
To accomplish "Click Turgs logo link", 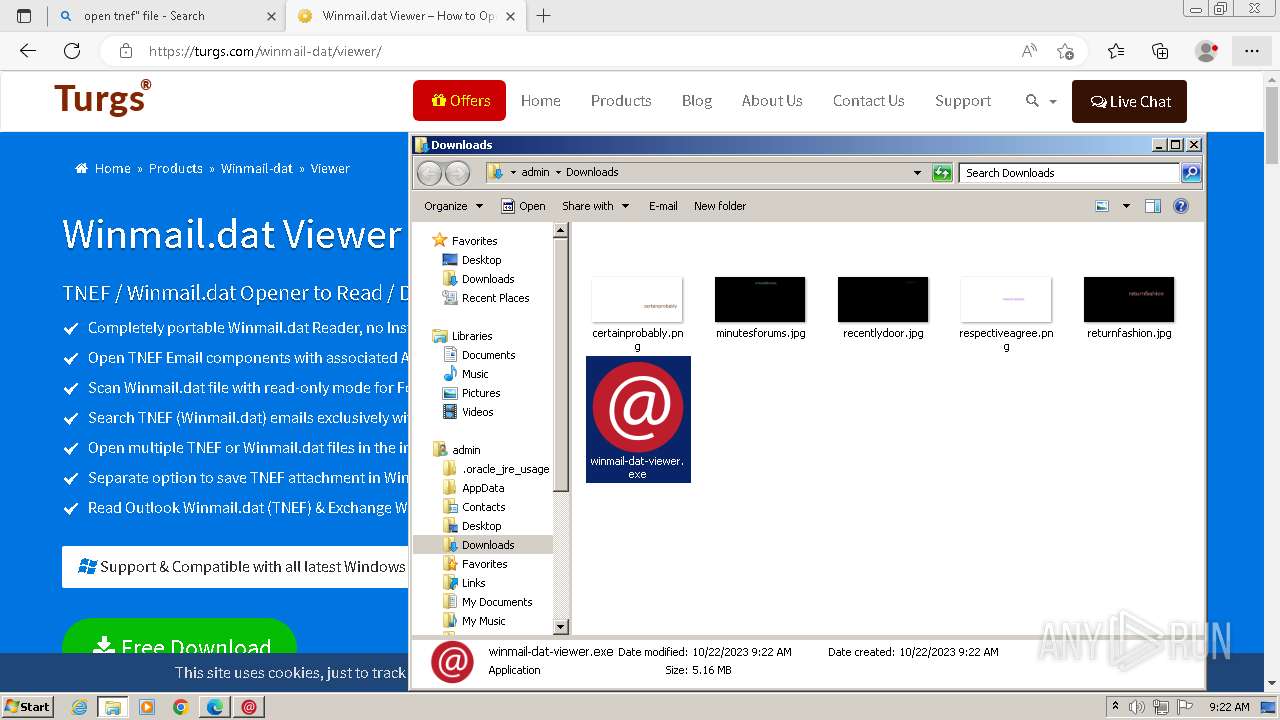I will [x=103, y=97].
